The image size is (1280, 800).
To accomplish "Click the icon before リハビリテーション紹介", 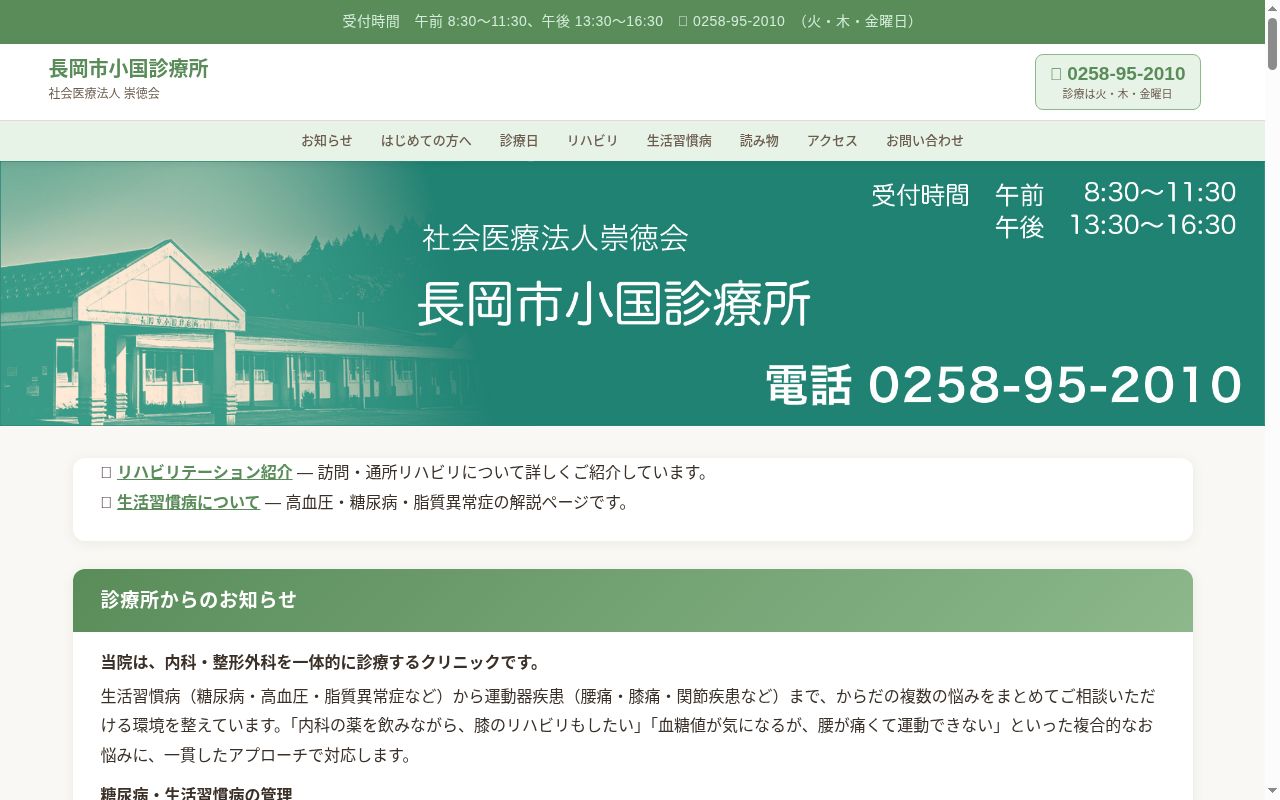I will point(106,472).
